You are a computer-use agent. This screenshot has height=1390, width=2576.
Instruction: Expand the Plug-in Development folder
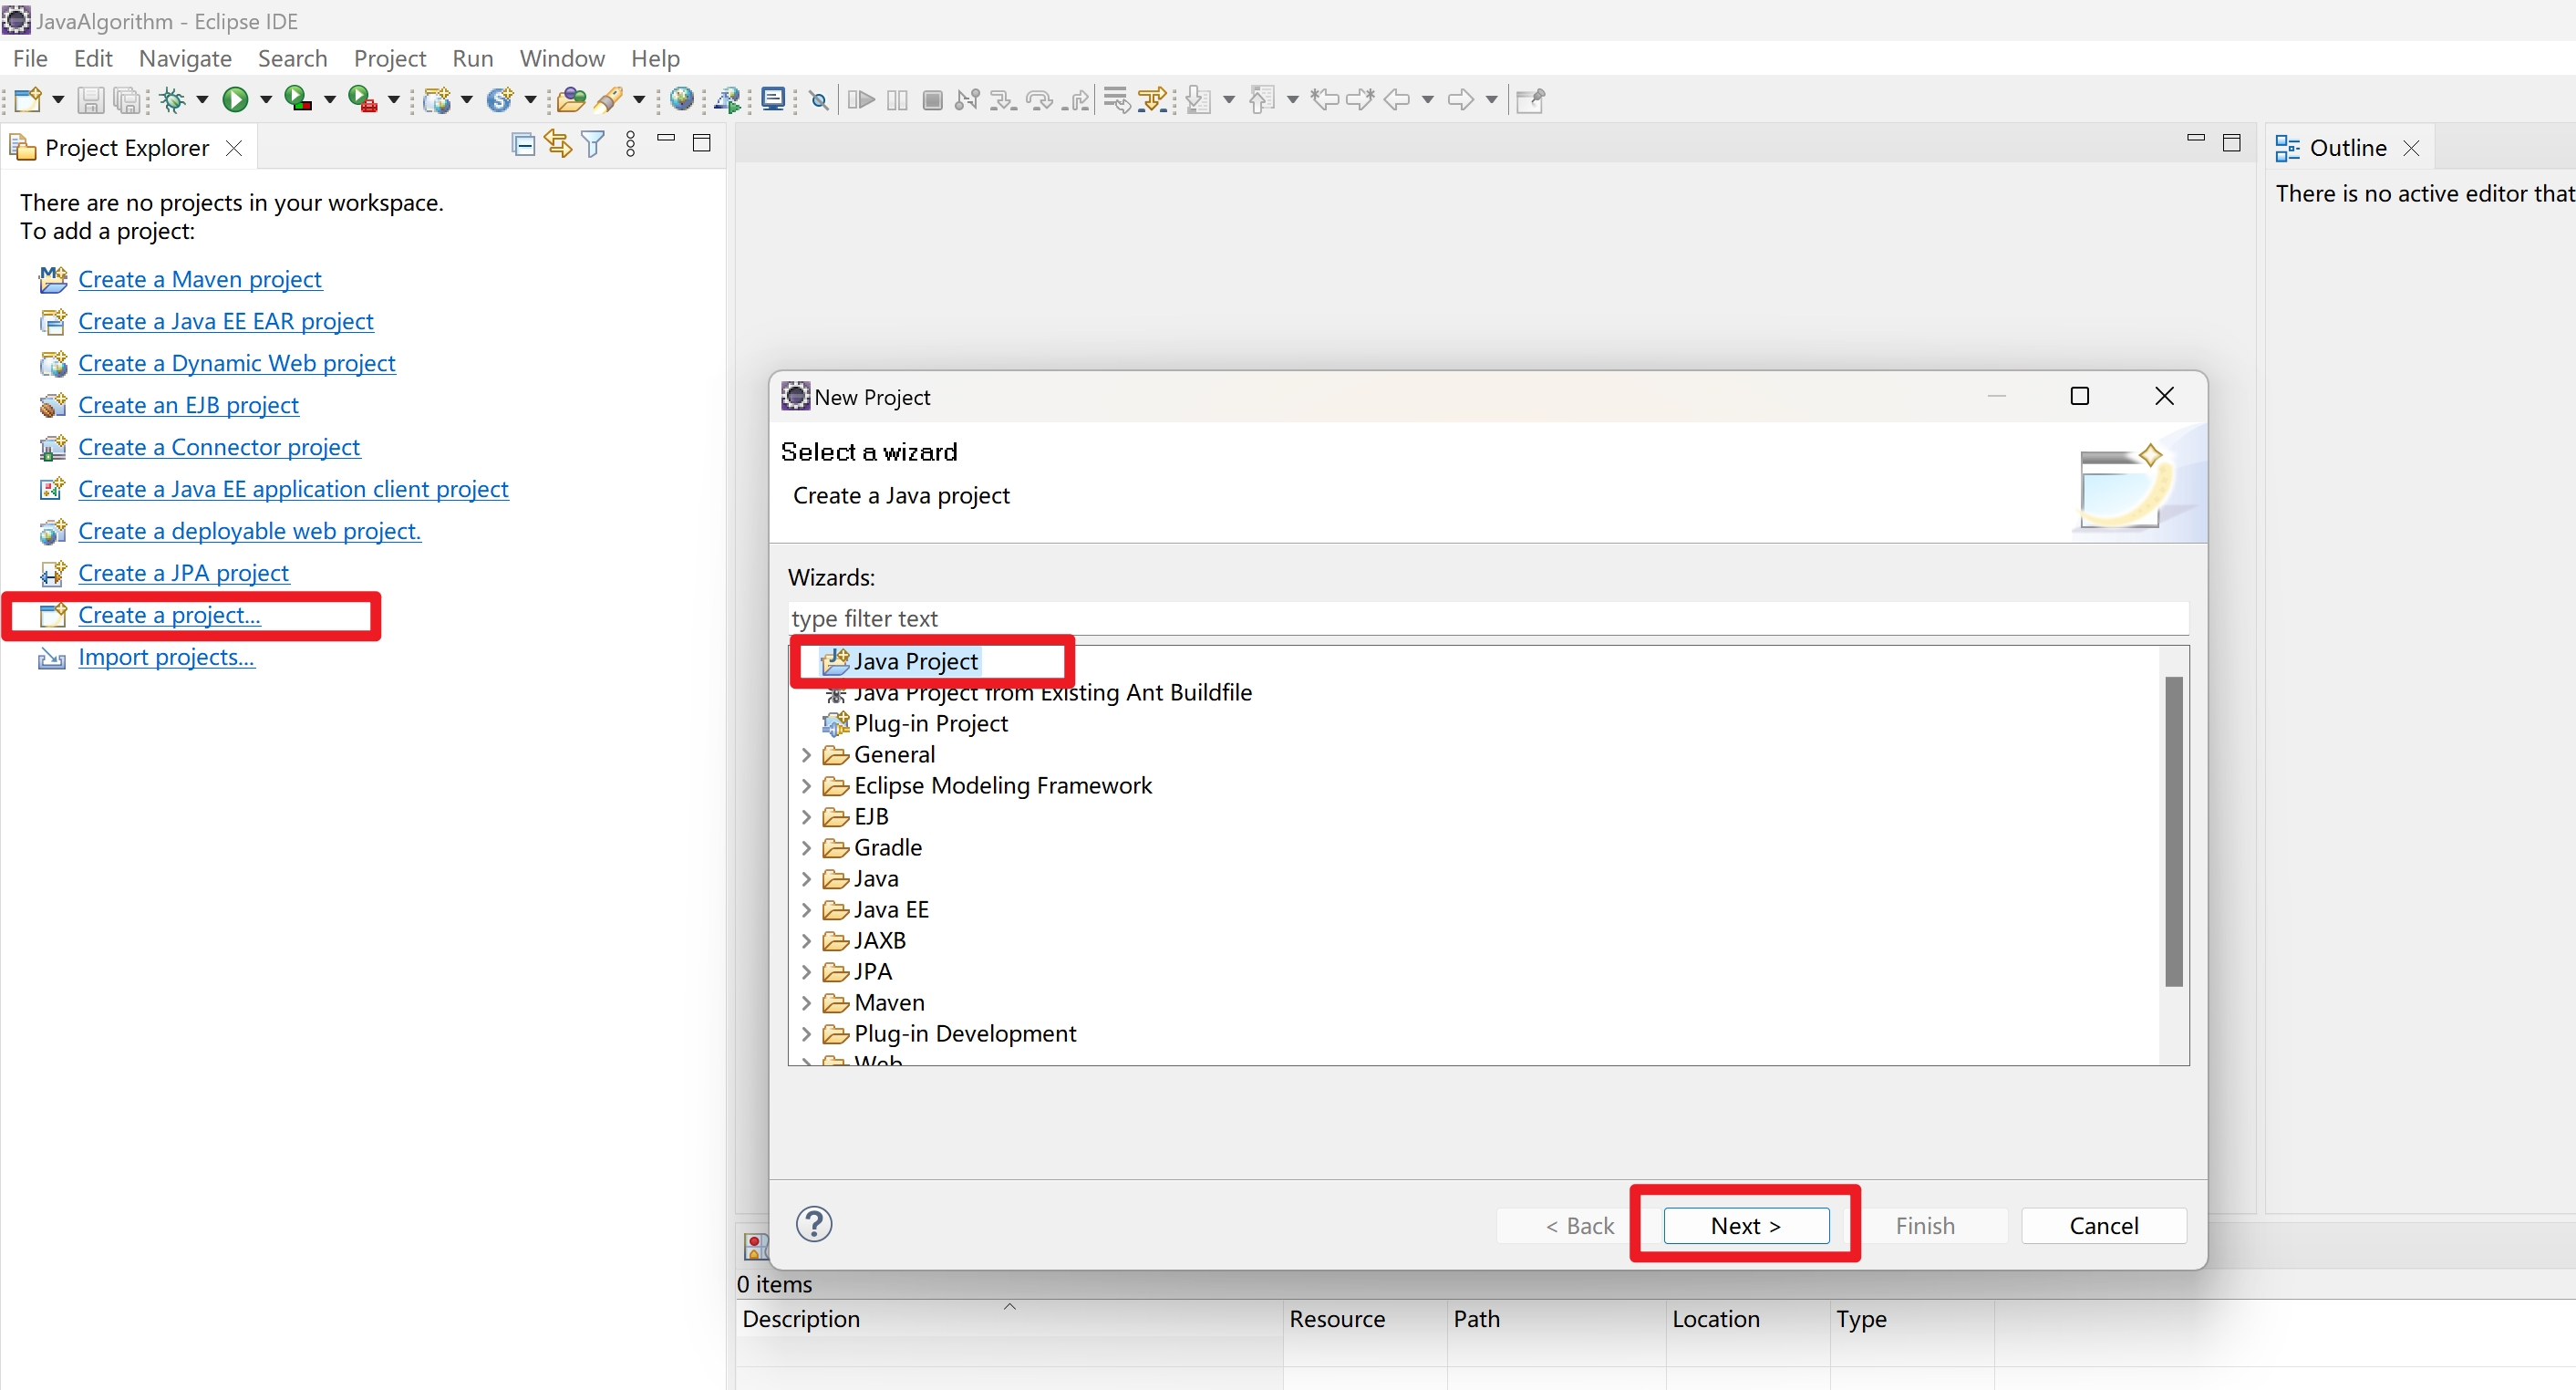pos(806,1034)
